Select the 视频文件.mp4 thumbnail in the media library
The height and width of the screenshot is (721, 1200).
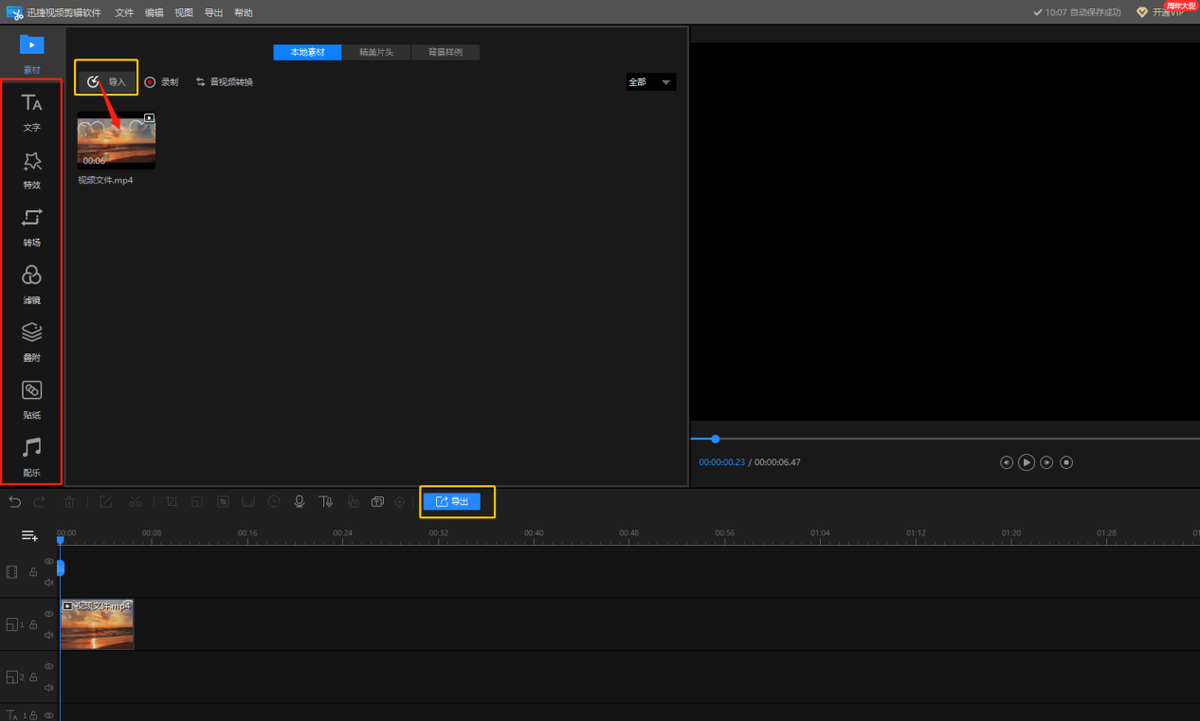pyautogui.click(x=117, y=140)
